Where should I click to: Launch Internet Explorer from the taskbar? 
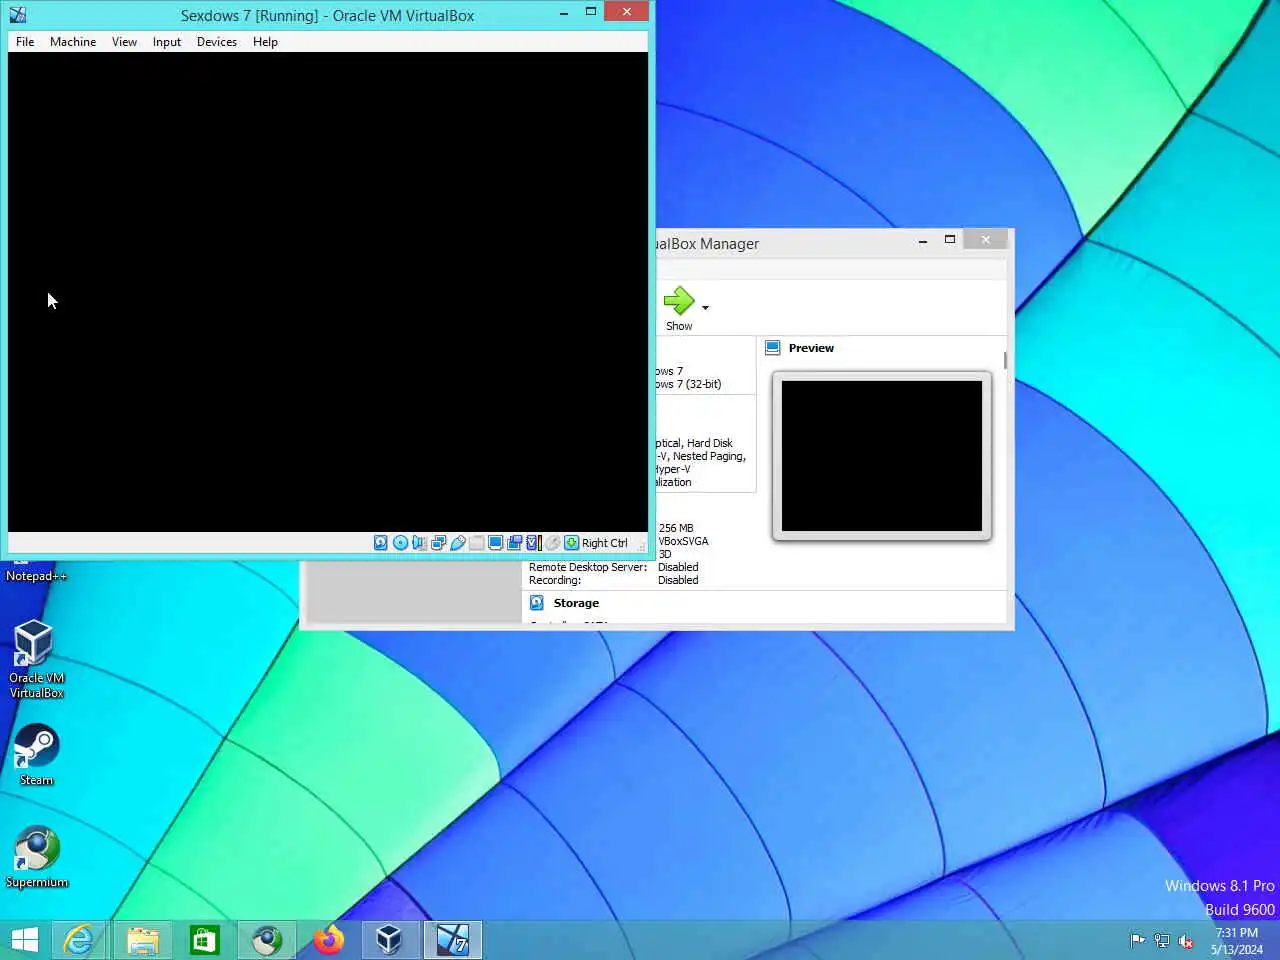79,940
